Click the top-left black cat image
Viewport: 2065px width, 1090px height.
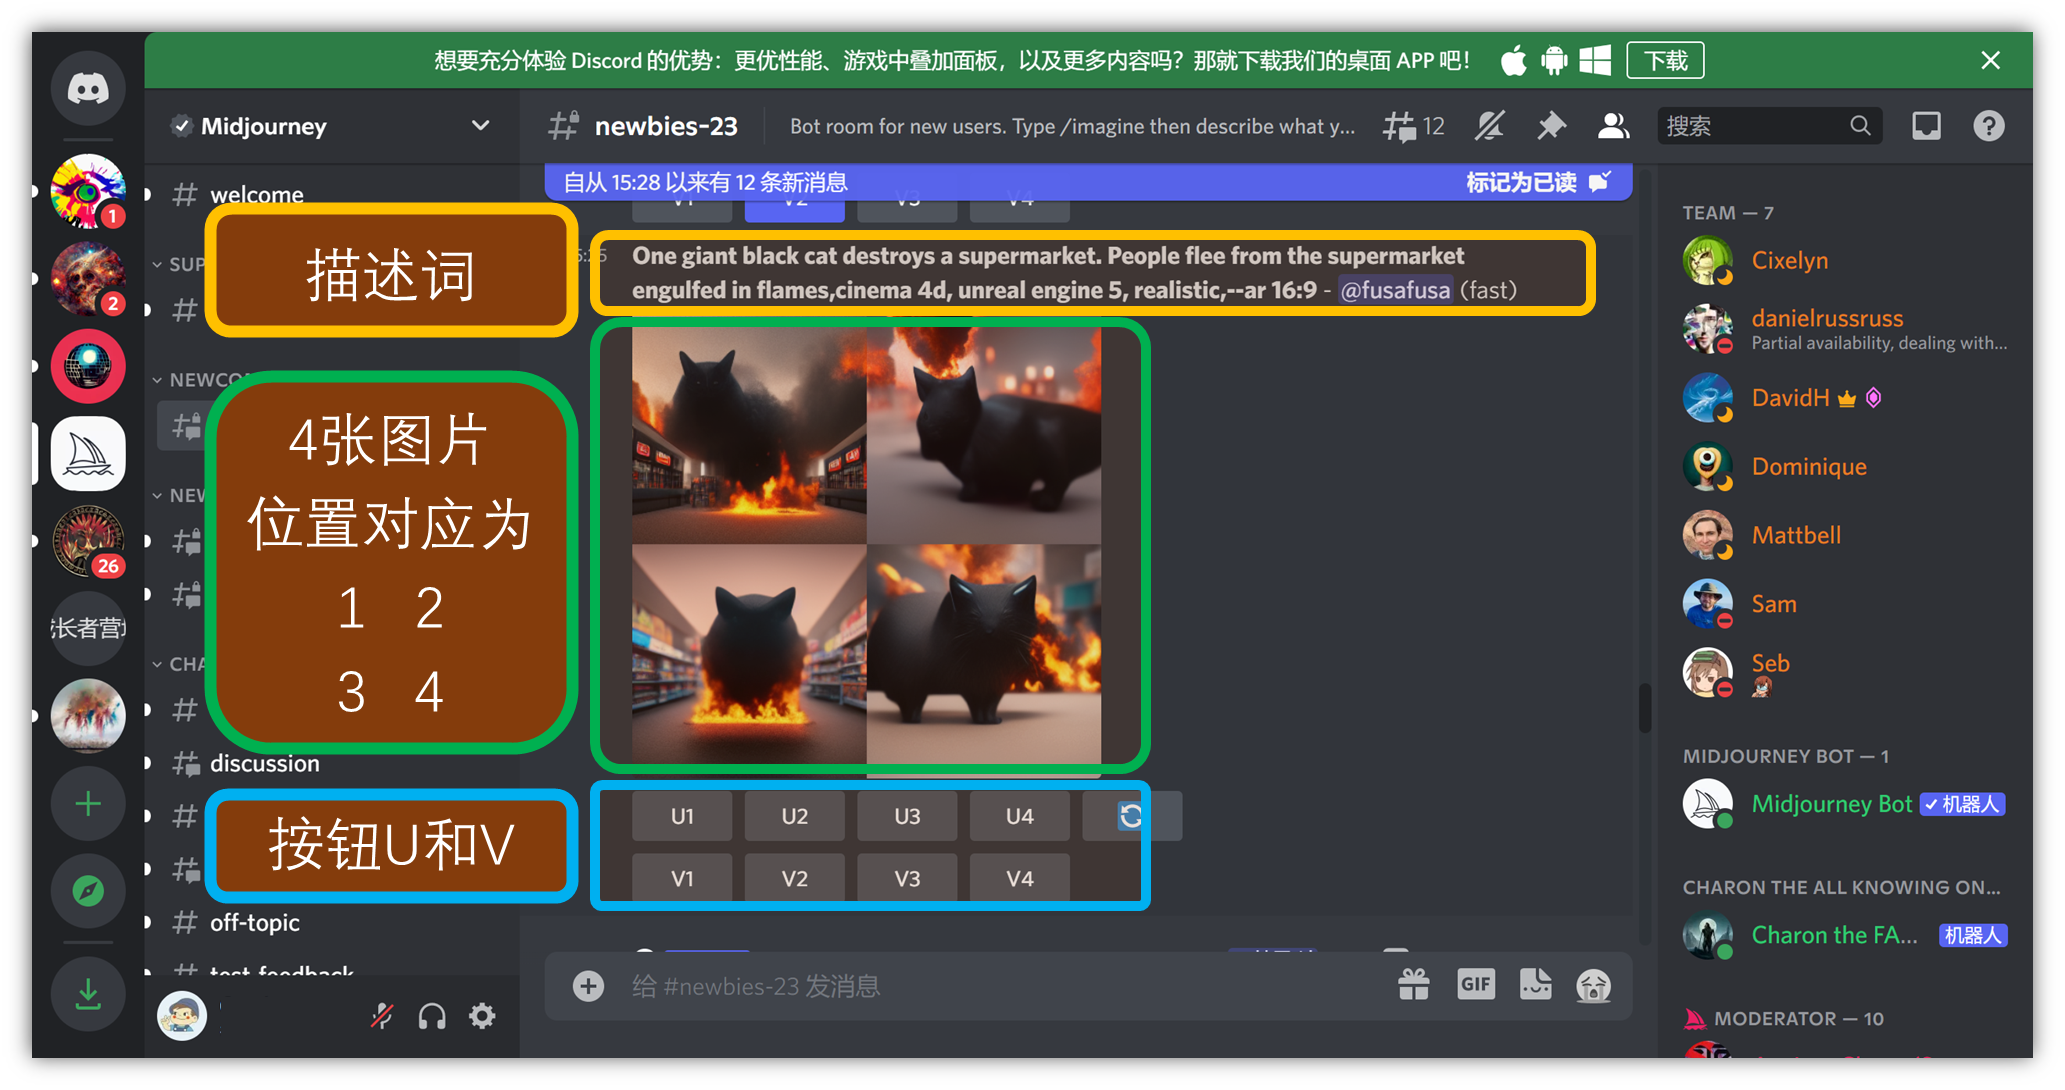coord(749,436)
